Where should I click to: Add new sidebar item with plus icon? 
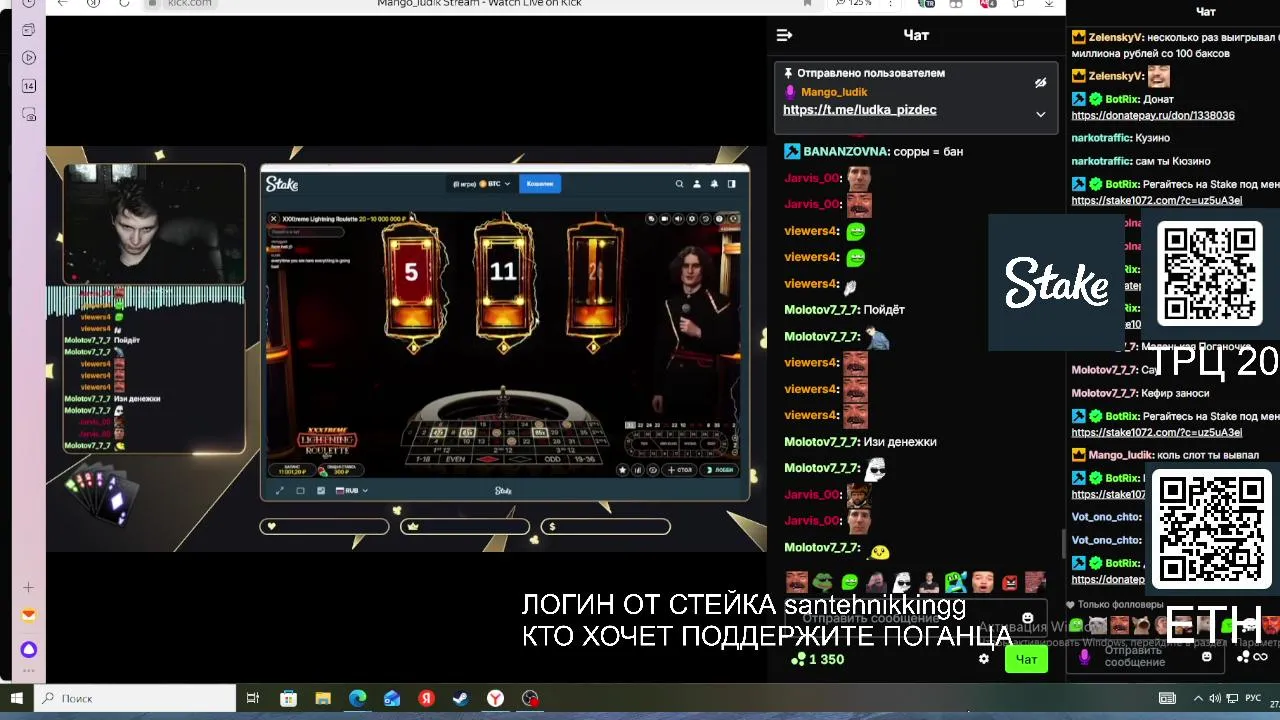pos(29,588)
